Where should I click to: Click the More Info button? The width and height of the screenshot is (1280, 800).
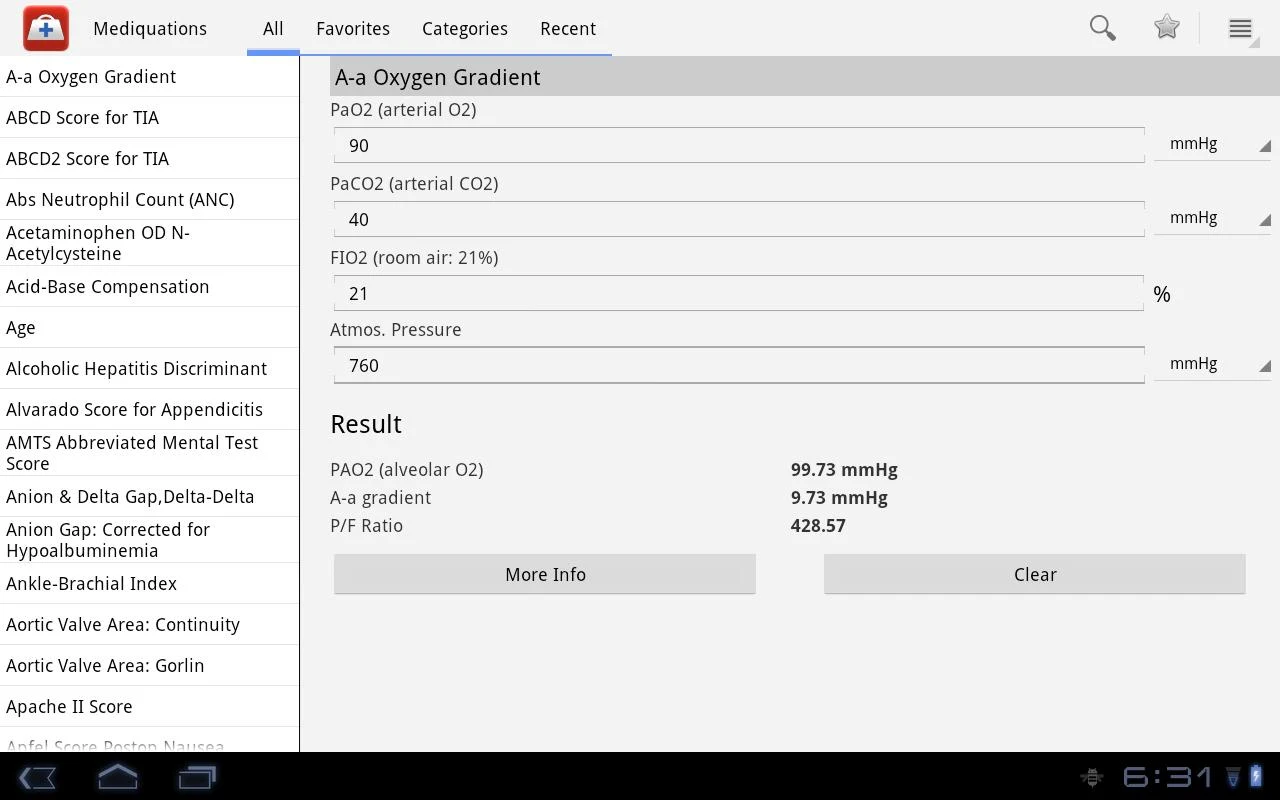coord(545,574)
